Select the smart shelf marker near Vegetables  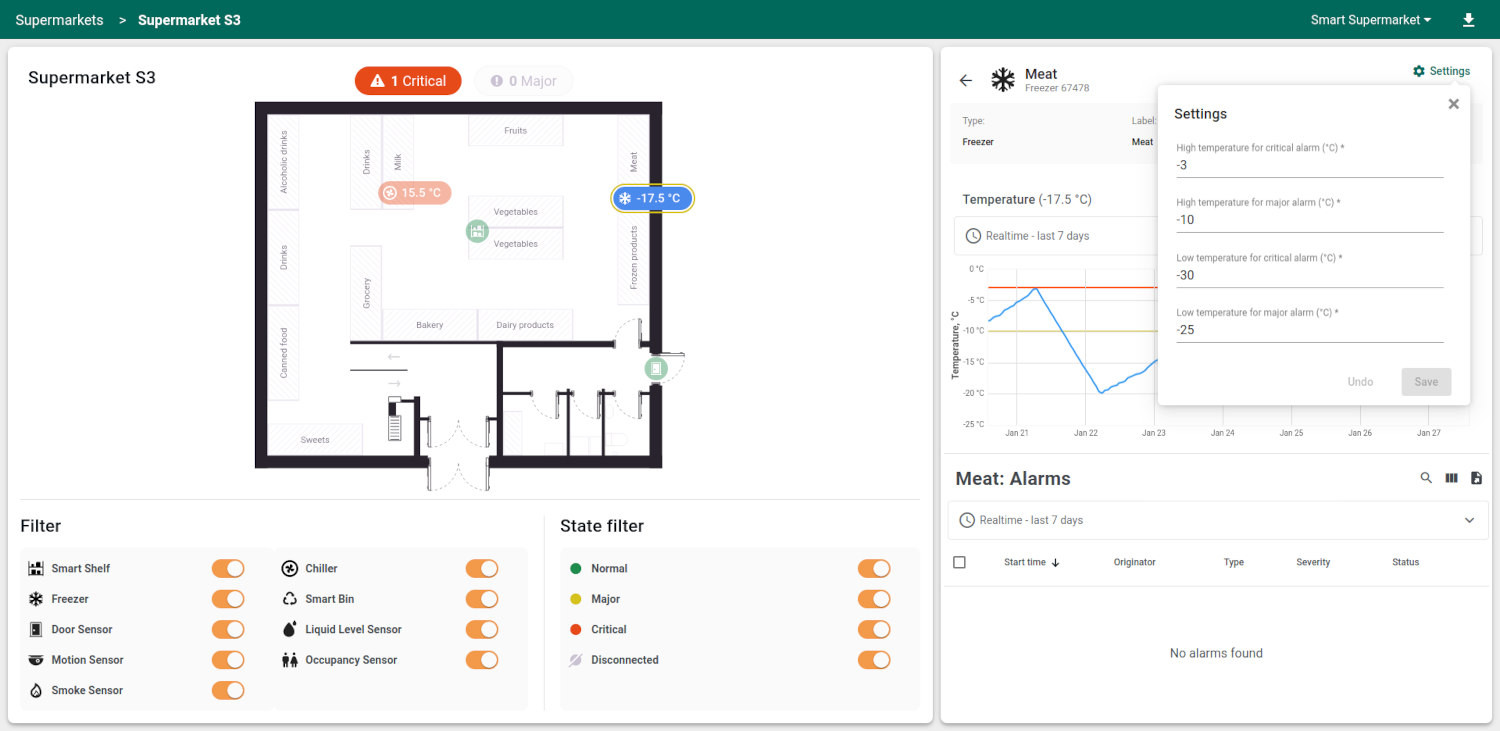coord(477,231)
